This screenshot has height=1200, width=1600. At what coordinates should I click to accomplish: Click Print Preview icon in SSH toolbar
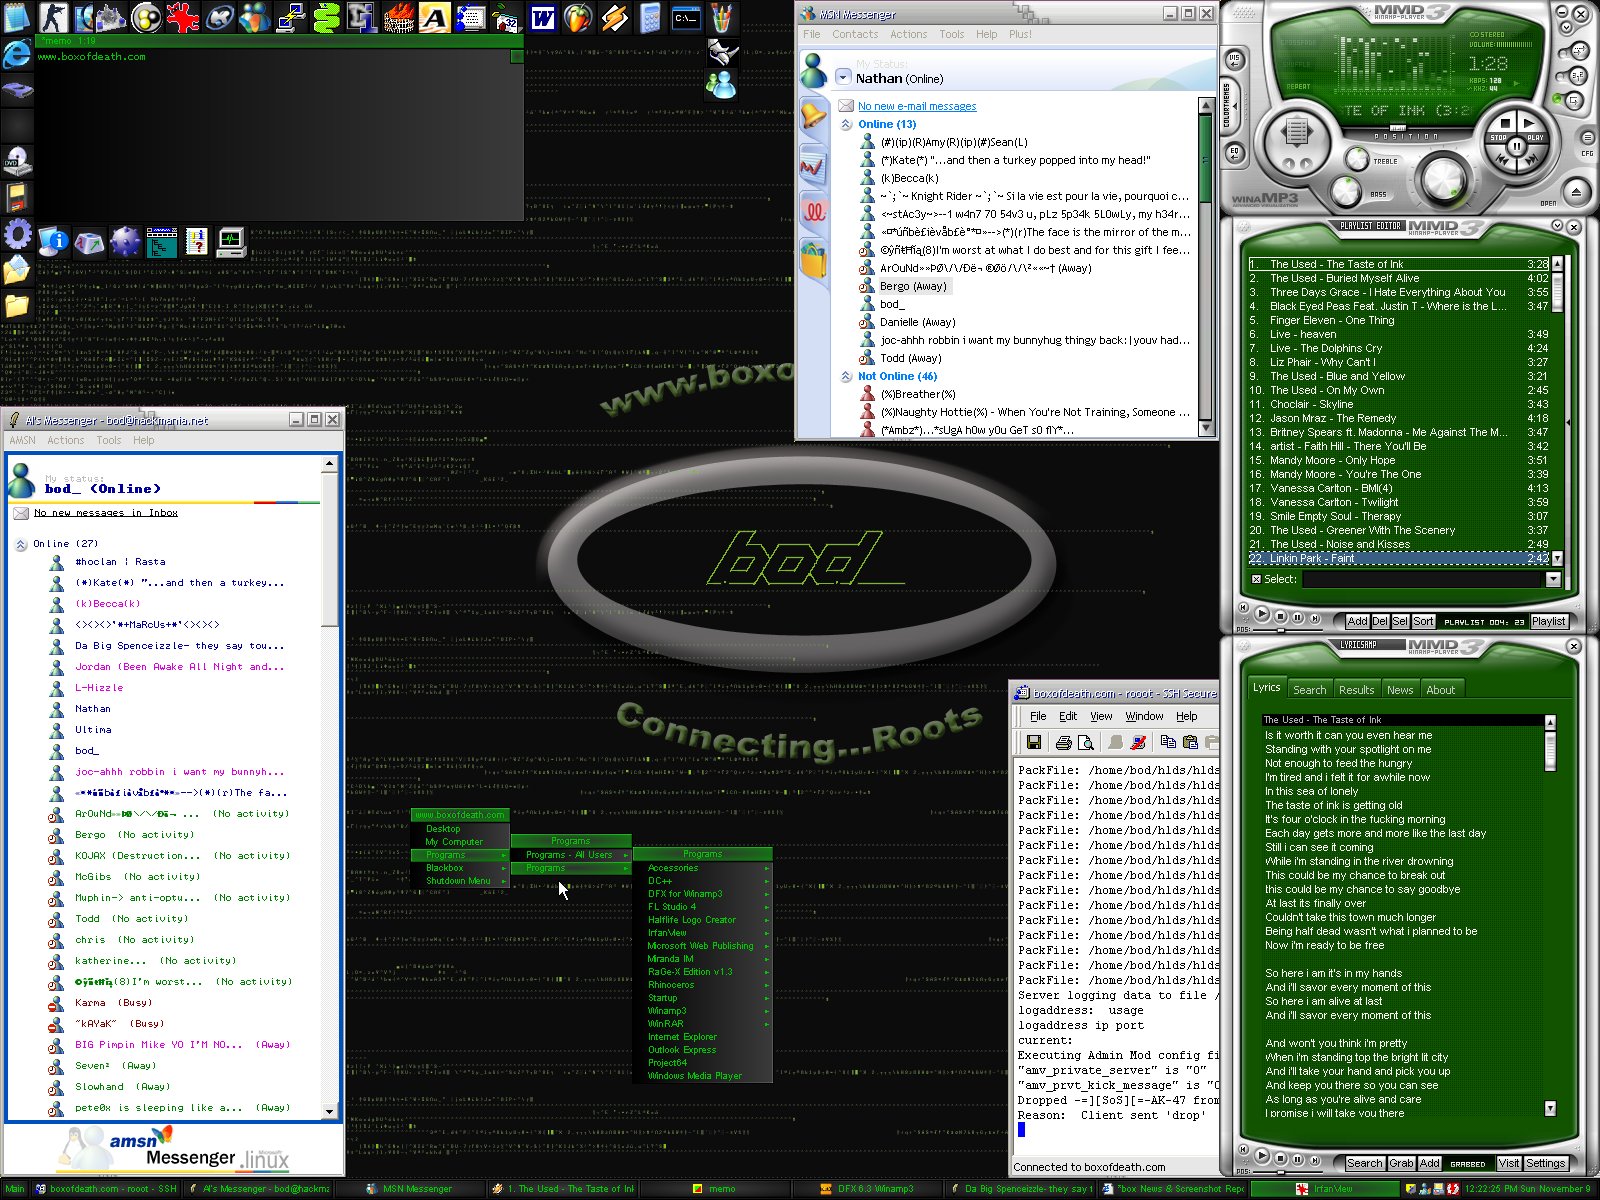[1086, 742]
